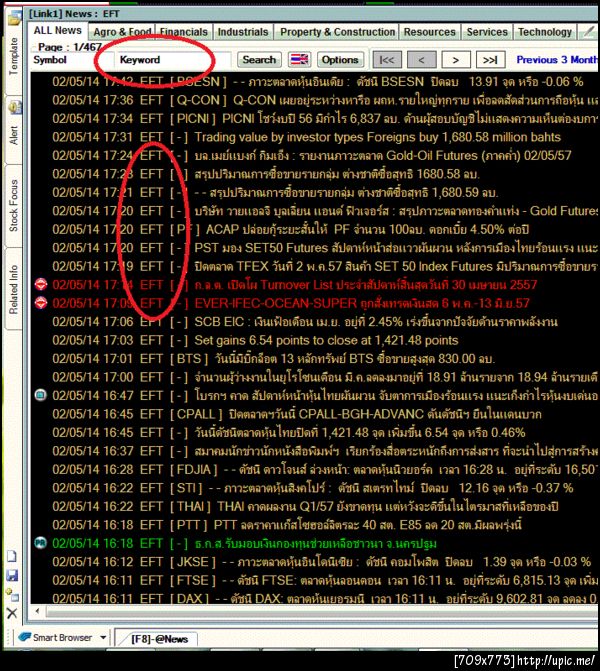Open the Template side tab
Screen dimensions: 600x671
[14, 56]
